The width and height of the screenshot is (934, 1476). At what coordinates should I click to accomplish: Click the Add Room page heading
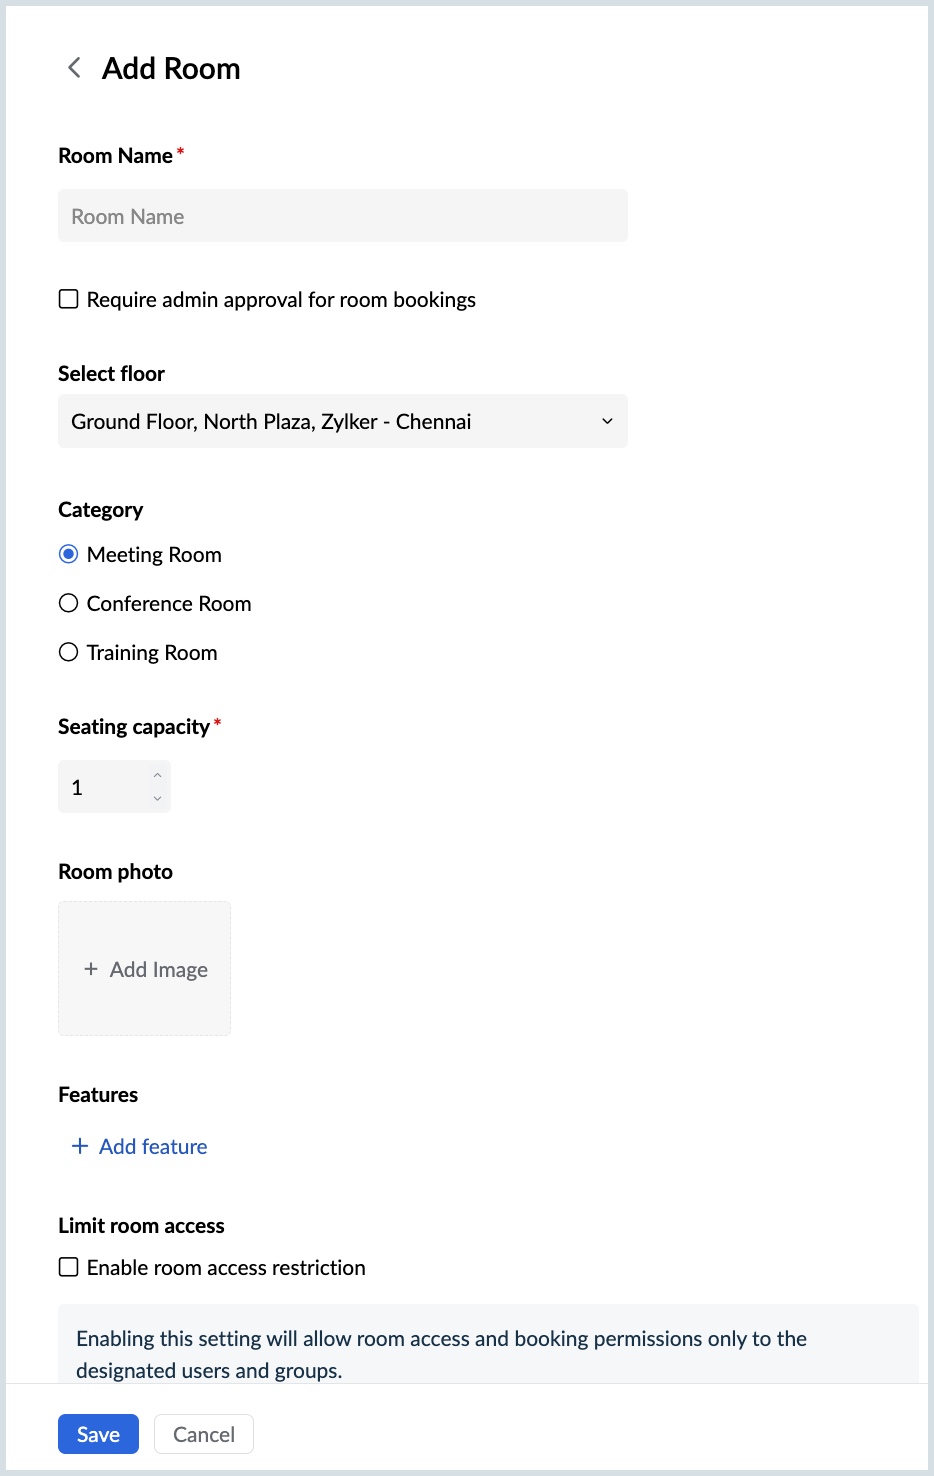click(171, 68)
